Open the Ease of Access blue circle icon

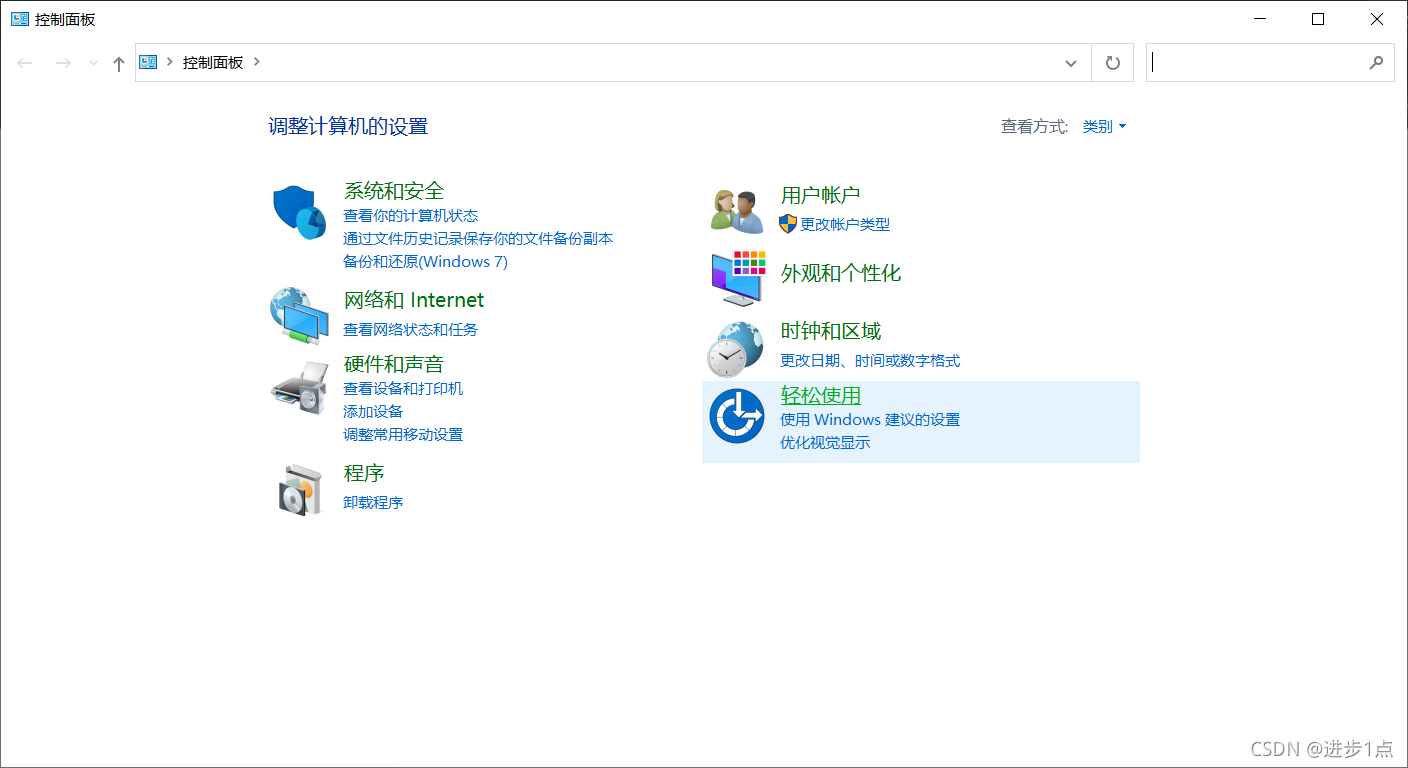coord(737,416)
